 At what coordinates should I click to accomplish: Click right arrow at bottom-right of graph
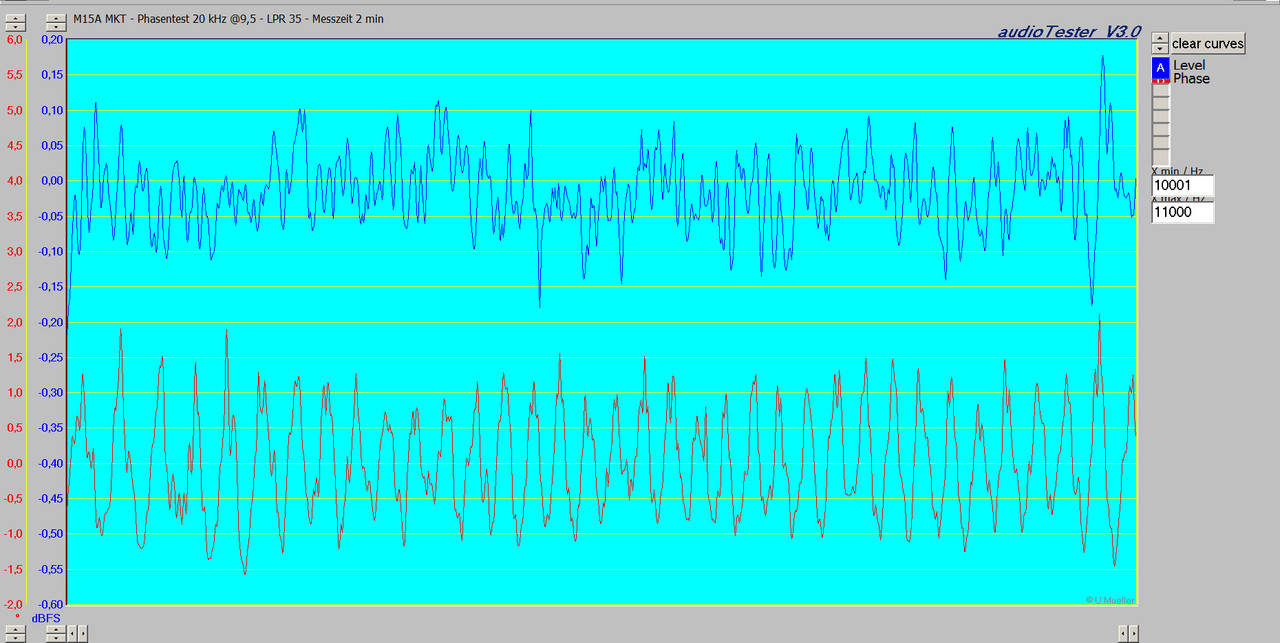point(1134,633)
